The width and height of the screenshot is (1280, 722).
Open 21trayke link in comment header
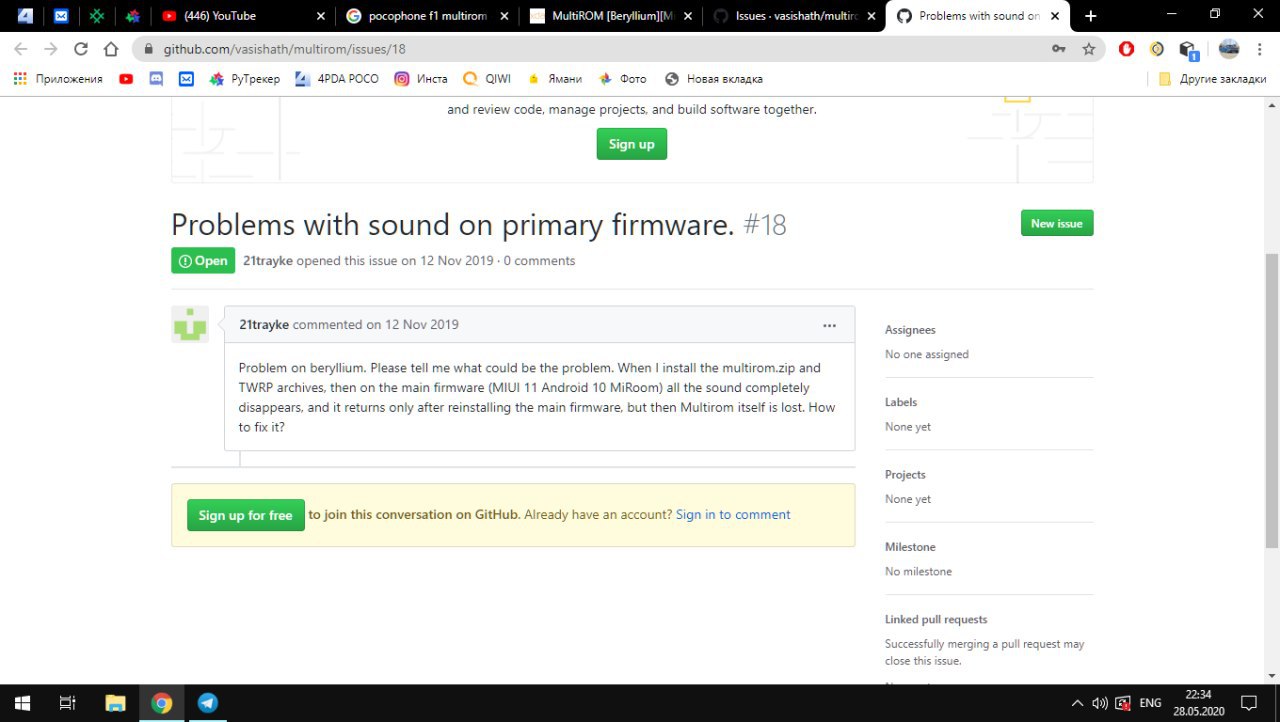[264, 324]
